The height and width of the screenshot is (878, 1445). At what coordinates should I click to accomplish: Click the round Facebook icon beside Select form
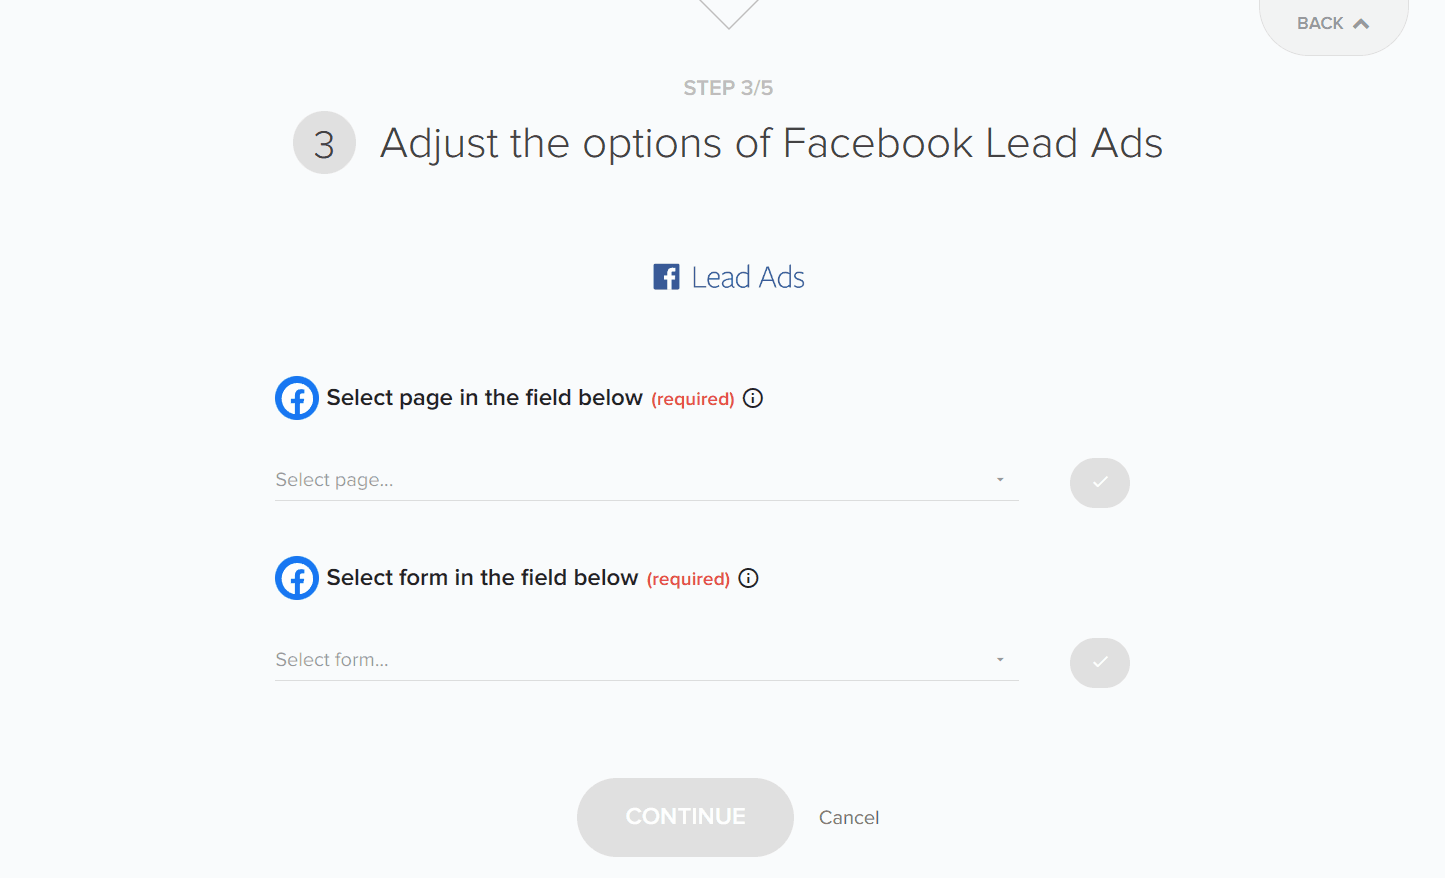297,578
